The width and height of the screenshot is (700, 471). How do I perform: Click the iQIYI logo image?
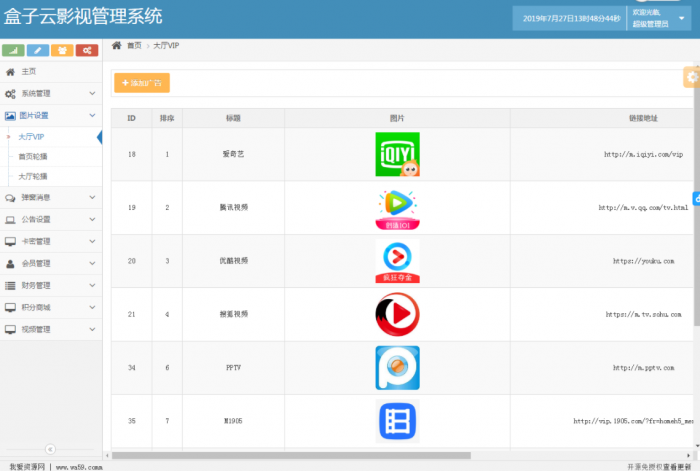point(397,154)
